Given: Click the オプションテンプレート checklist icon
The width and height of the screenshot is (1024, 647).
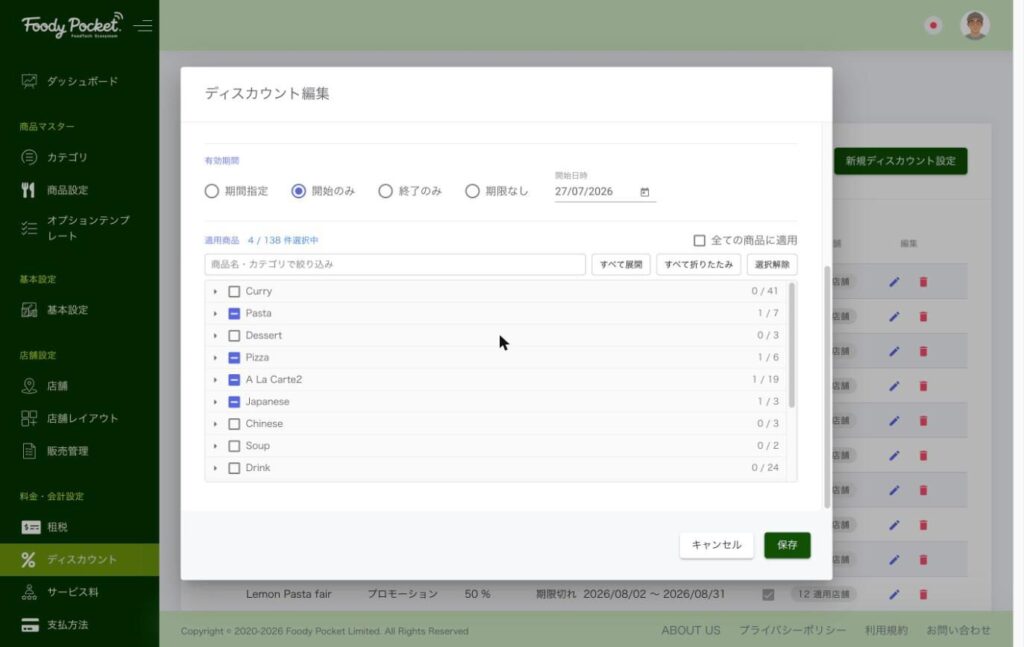Looking at the screenshot, I should 29,228.
